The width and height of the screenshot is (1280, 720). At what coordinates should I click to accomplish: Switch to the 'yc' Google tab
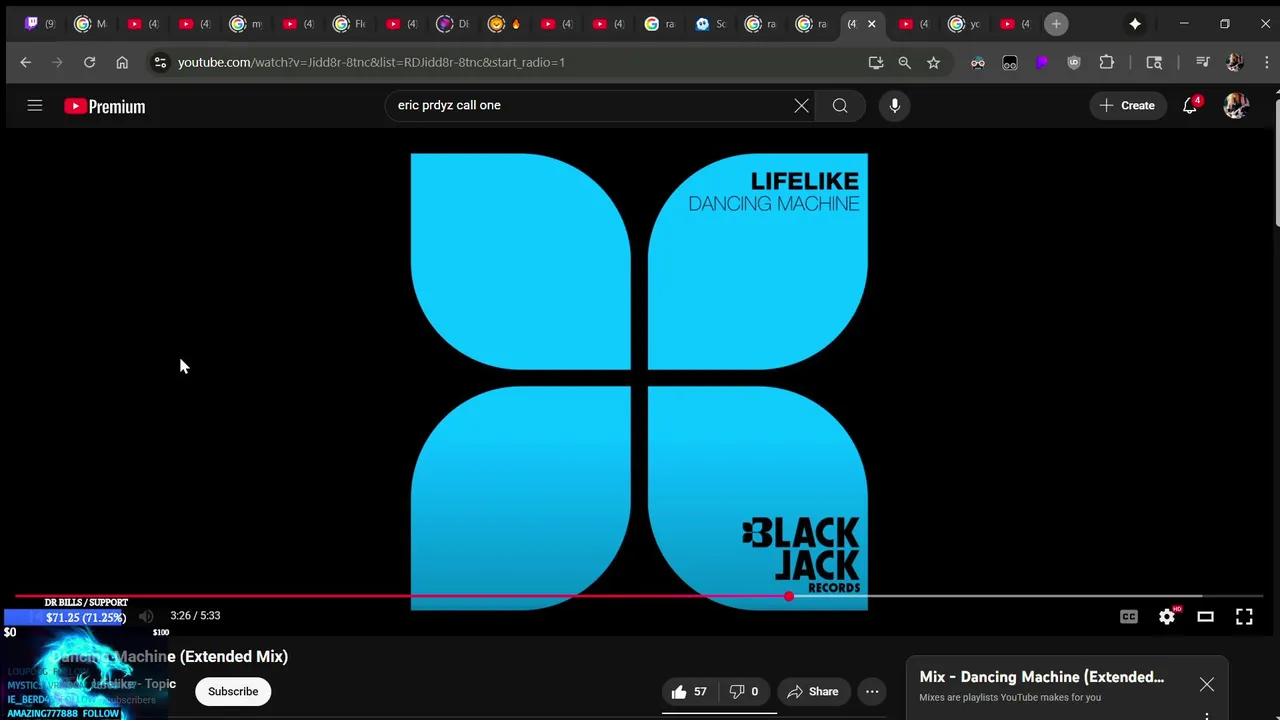pos(964,24)
